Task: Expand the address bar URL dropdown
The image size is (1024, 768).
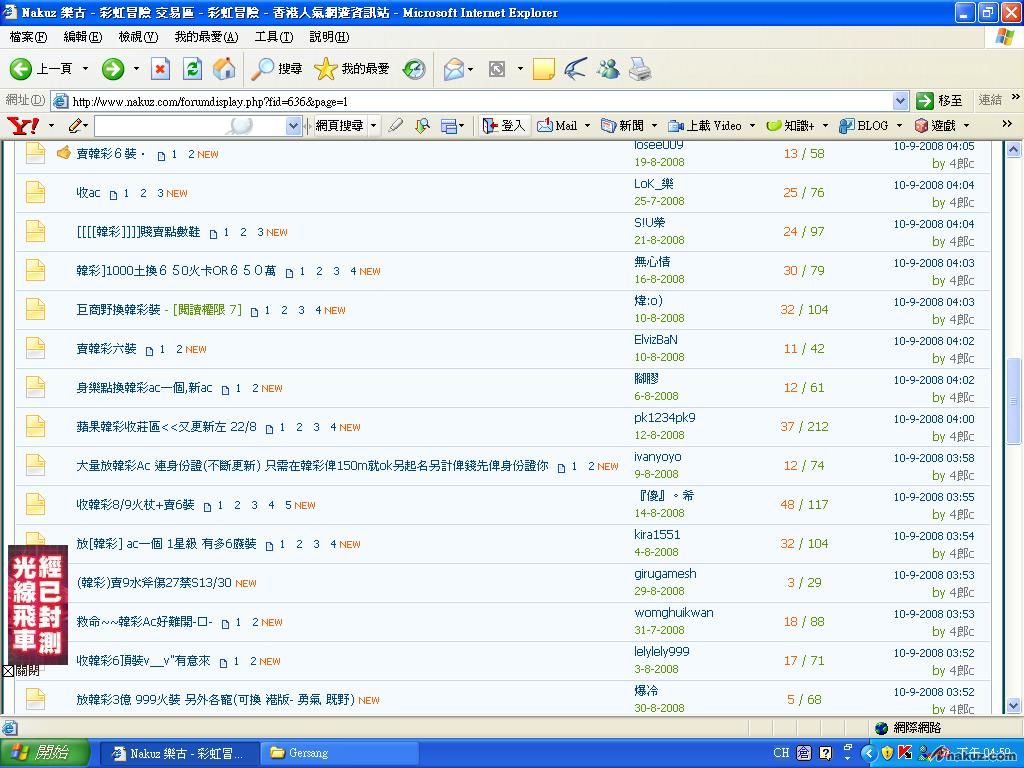Action: (899, 101)
